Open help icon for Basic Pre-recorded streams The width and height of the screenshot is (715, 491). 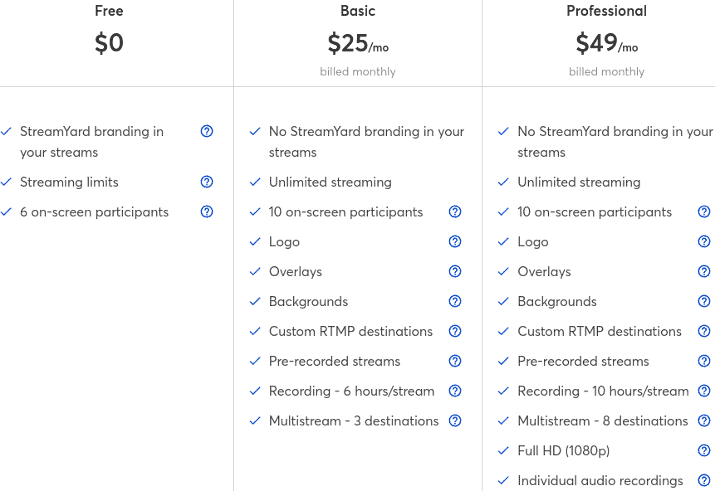click(x=455, y=361)
